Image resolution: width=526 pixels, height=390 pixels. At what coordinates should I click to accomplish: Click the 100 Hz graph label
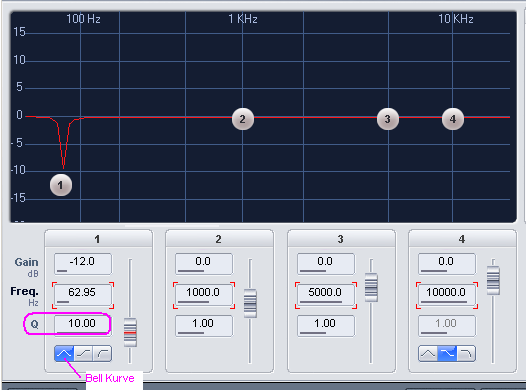83,19
